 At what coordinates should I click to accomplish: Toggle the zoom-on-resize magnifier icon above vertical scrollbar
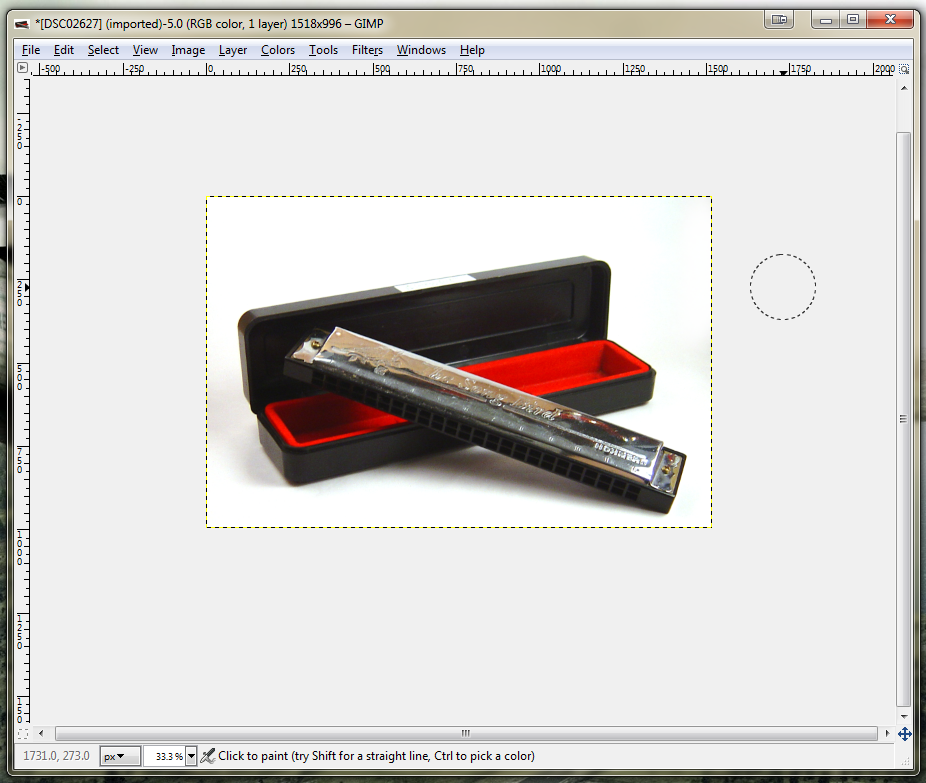[x=904, y=68]
